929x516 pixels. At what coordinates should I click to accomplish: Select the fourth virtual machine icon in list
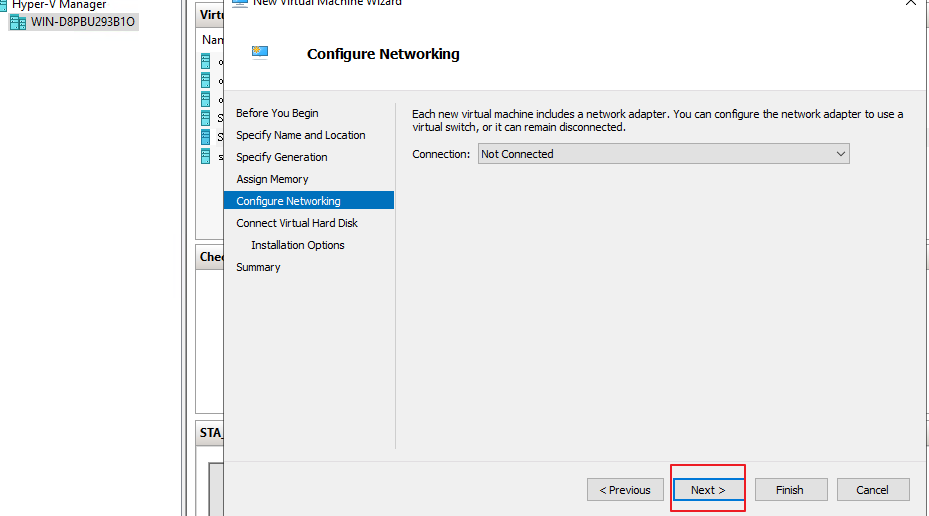[206, 118]
